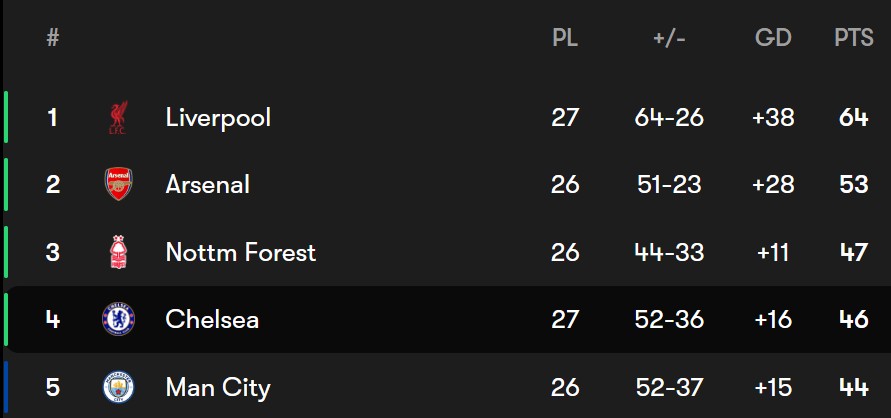Click Arsenal's +28 goal difference
The width and height of the screenshot is (891, 418).
coord(773,185)
